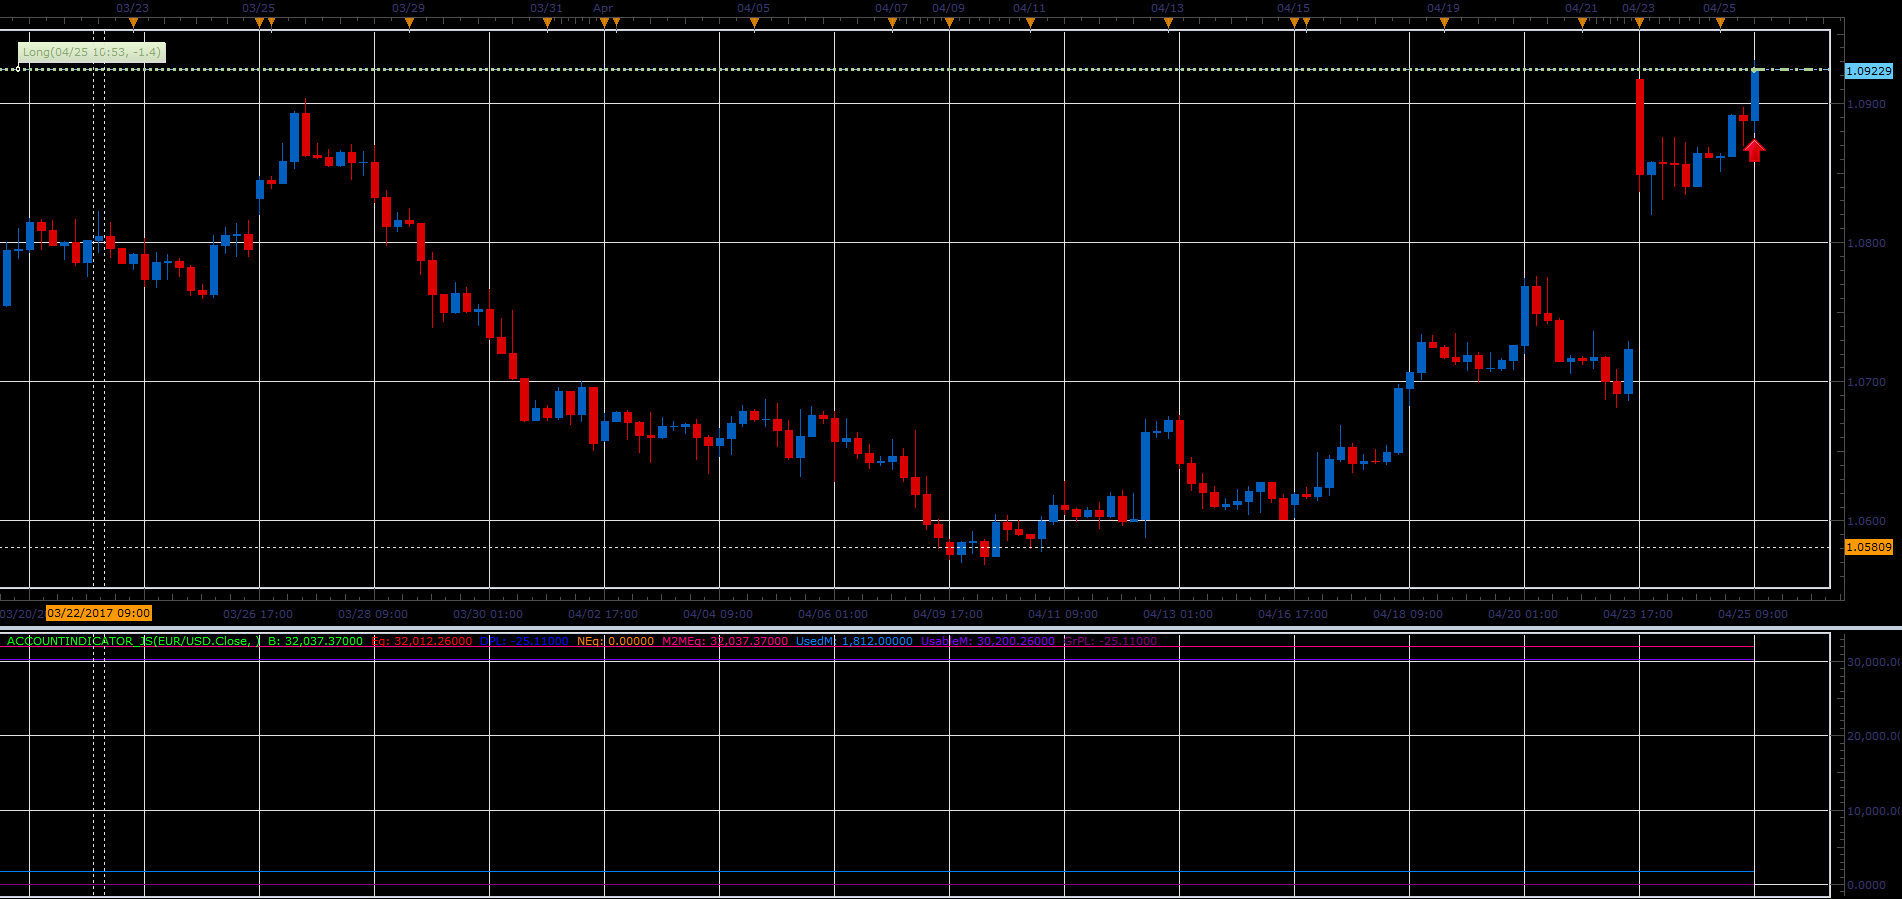Click the orange triangle marker under 04/11

(1030, 23)
